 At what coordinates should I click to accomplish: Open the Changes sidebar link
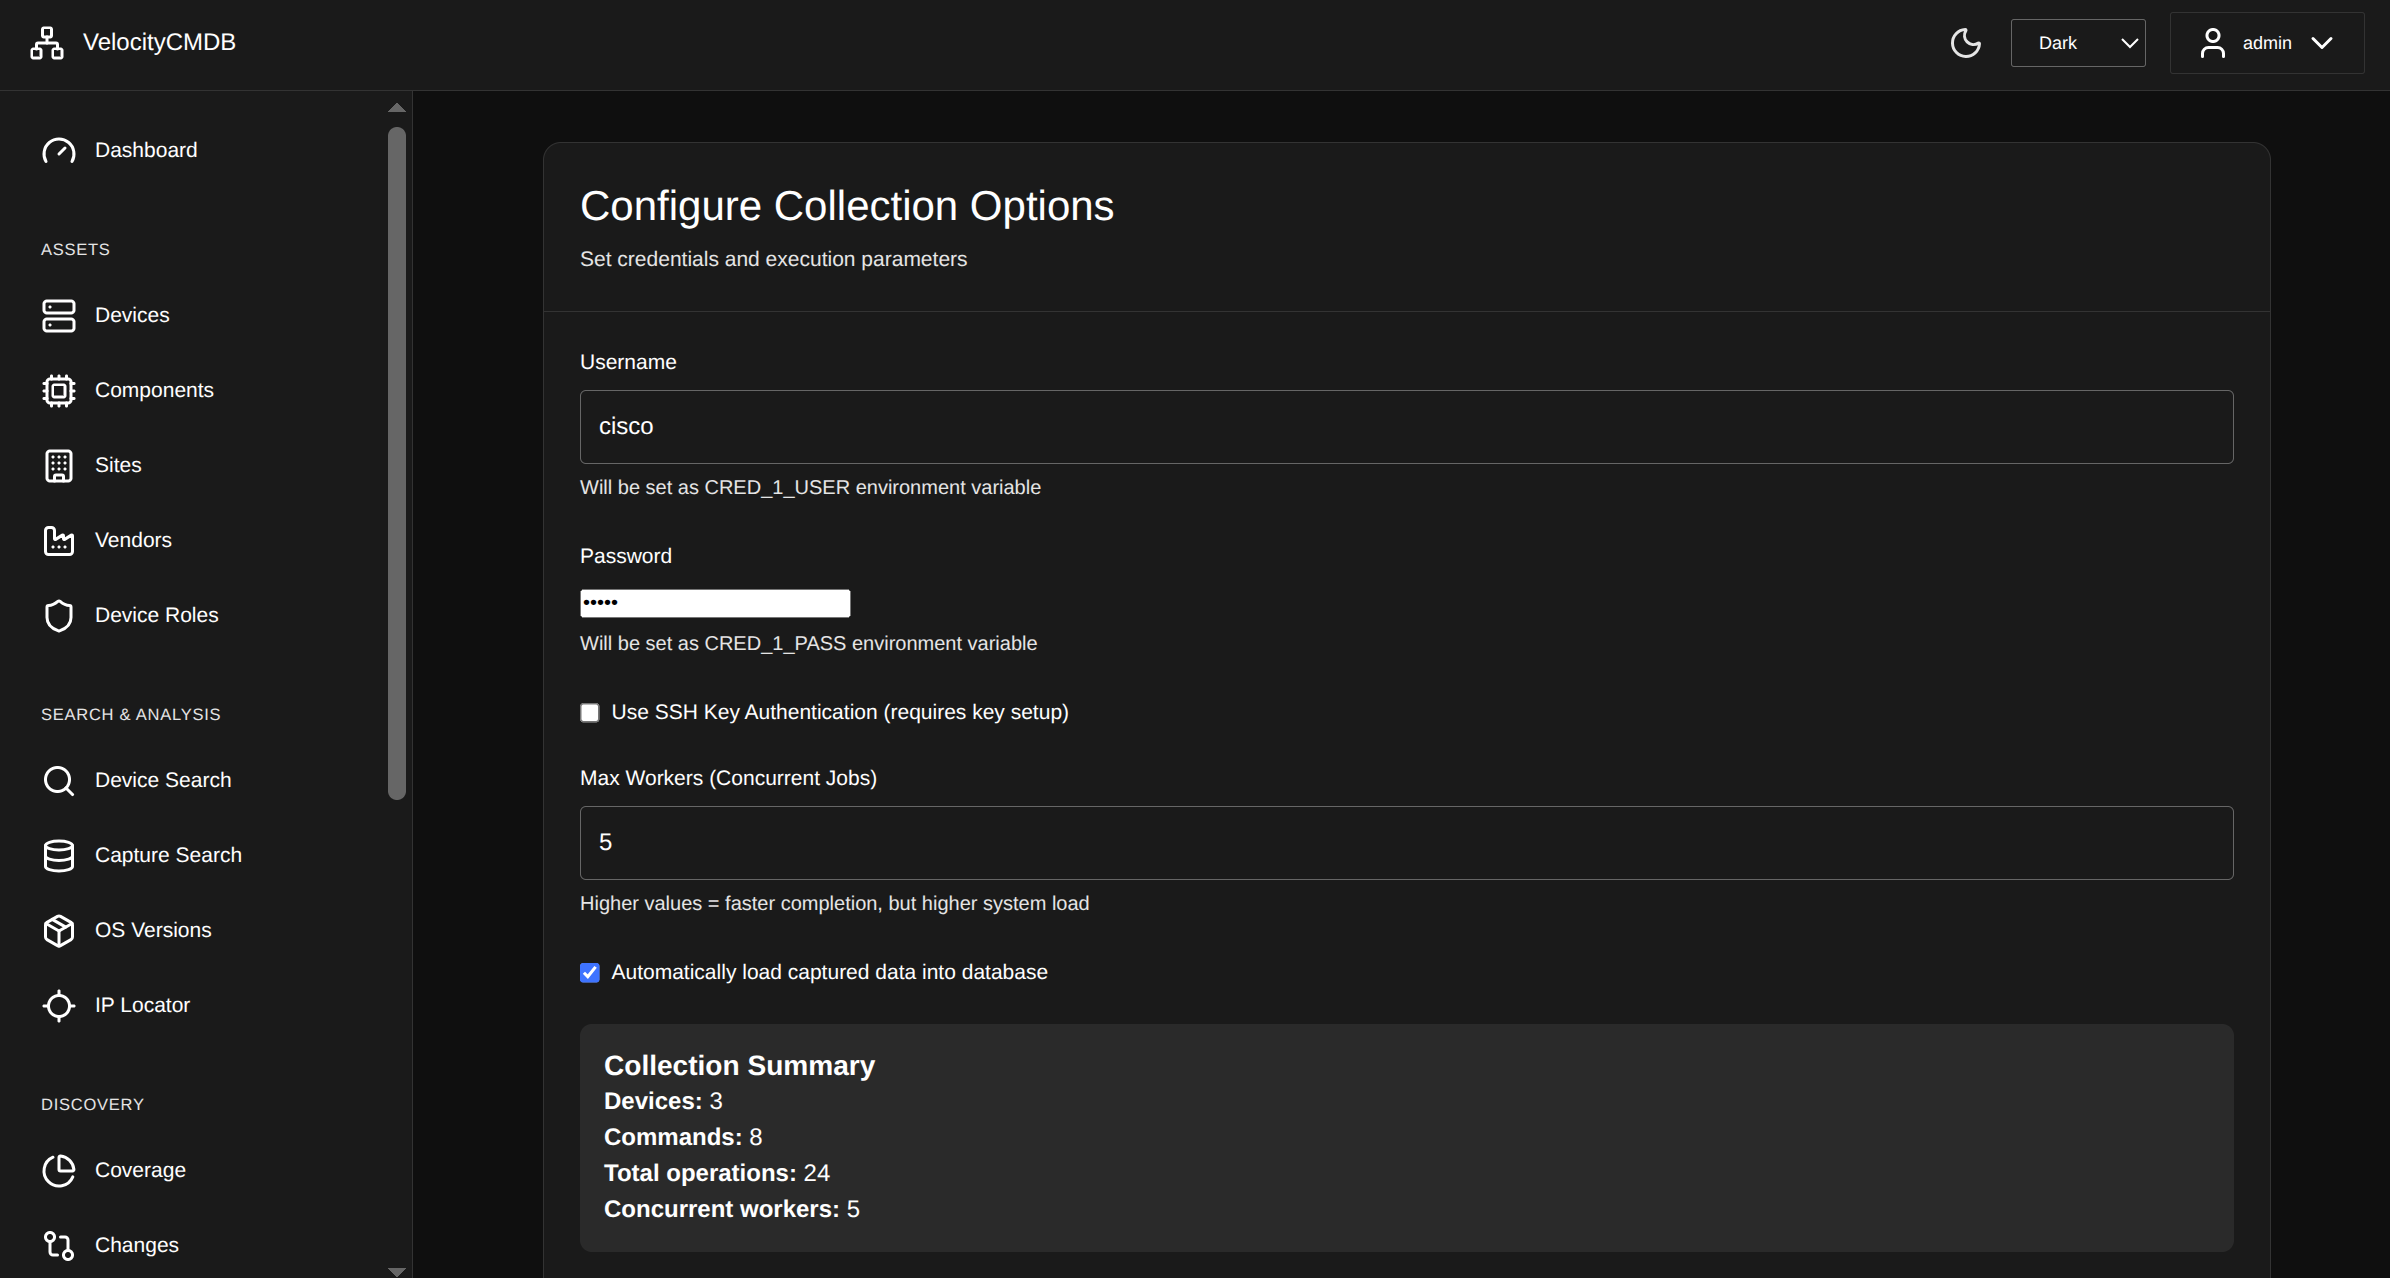[136, 1246]
